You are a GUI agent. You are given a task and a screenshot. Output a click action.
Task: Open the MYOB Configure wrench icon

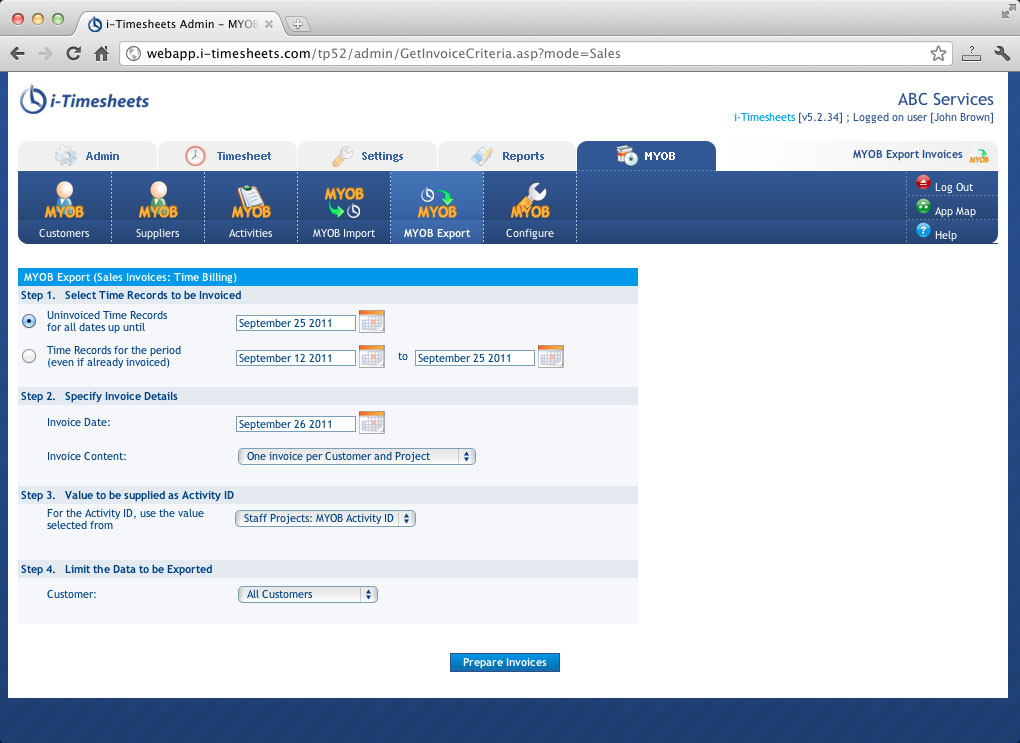coord(530,201)
